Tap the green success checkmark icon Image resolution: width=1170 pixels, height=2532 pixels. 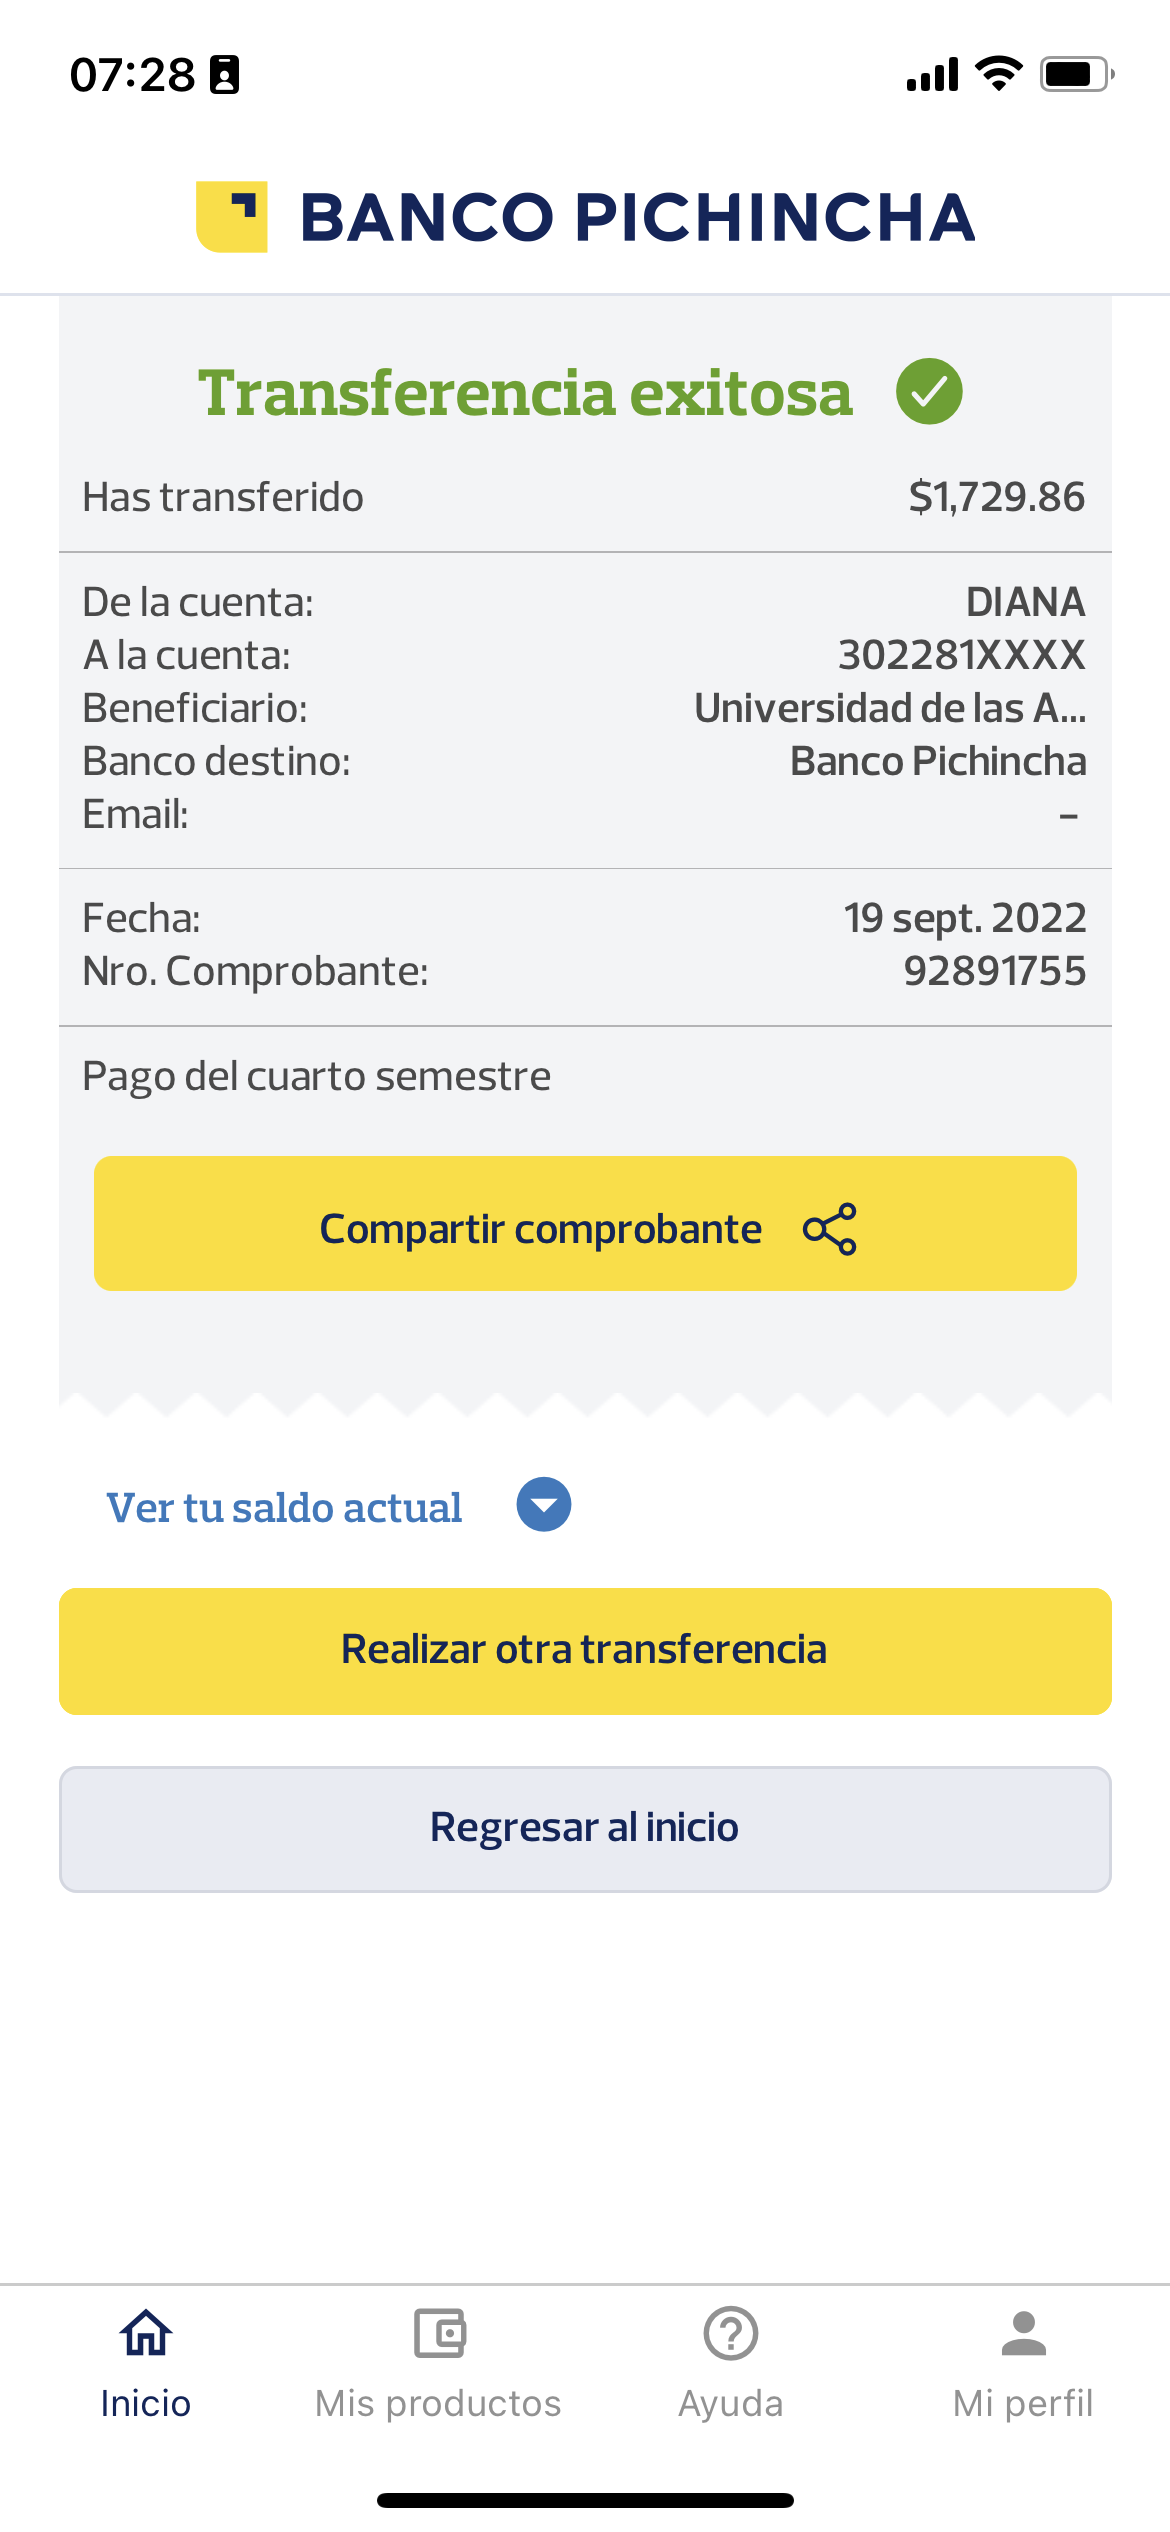[x=929, y=392]
